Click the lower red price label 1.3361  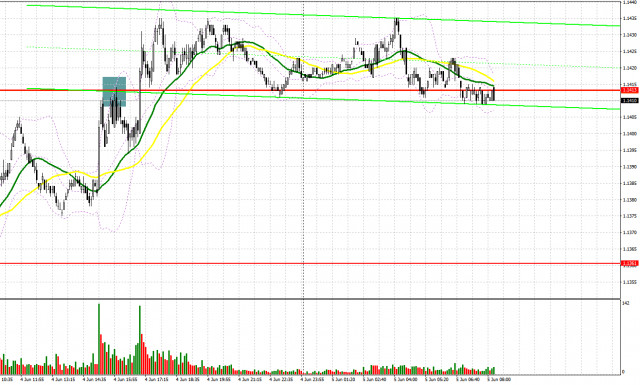coord(629,263)
